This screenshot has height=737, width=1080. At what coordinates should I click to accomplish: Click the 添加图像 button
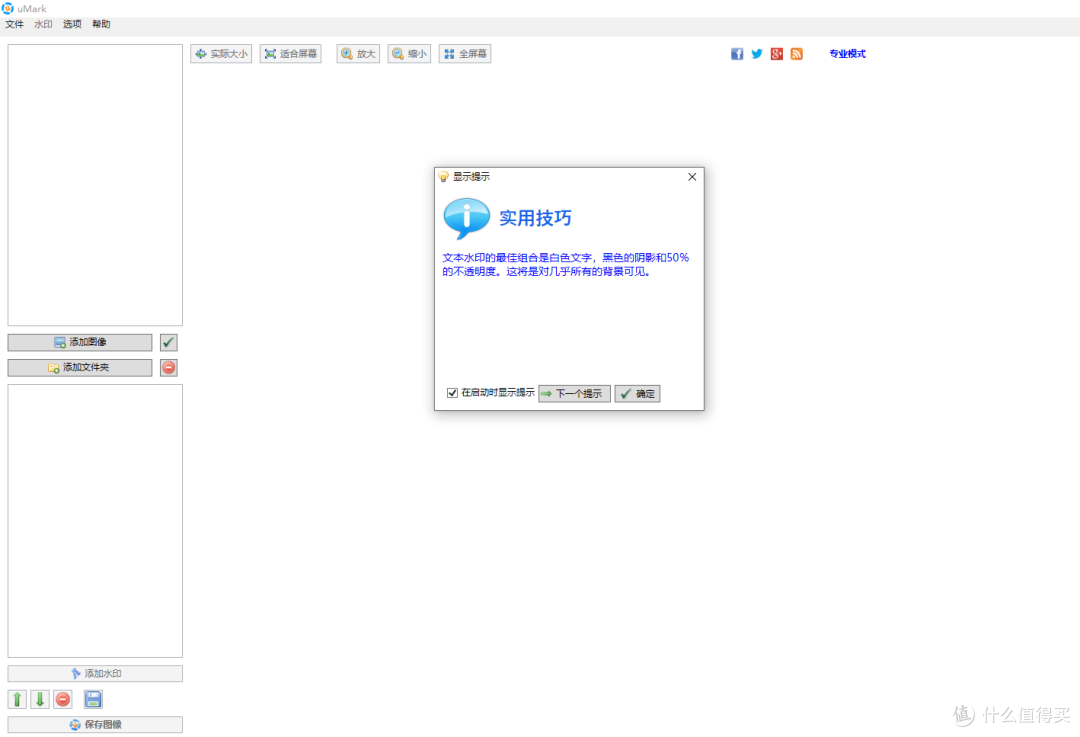[80, 342]
